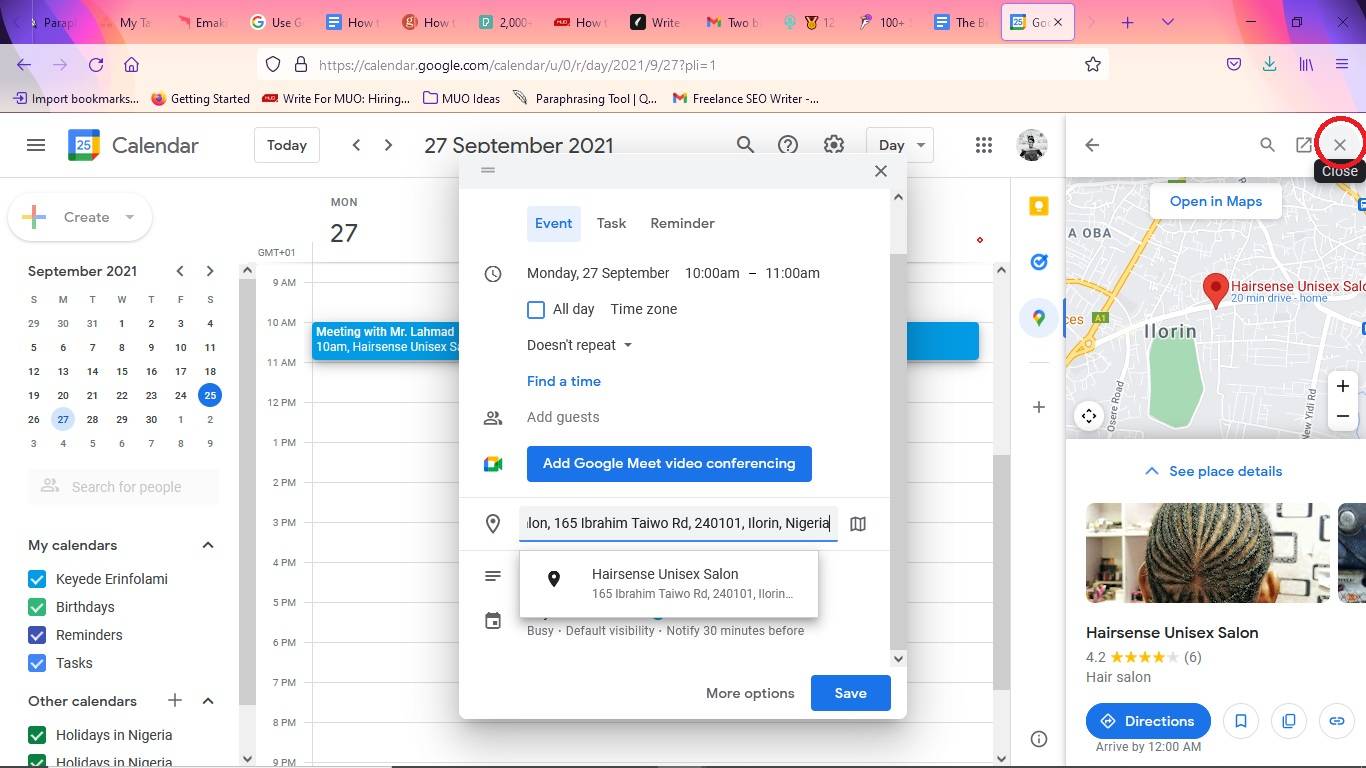Click the Today button
The image size is (1366, 768).
coord(287,145)
